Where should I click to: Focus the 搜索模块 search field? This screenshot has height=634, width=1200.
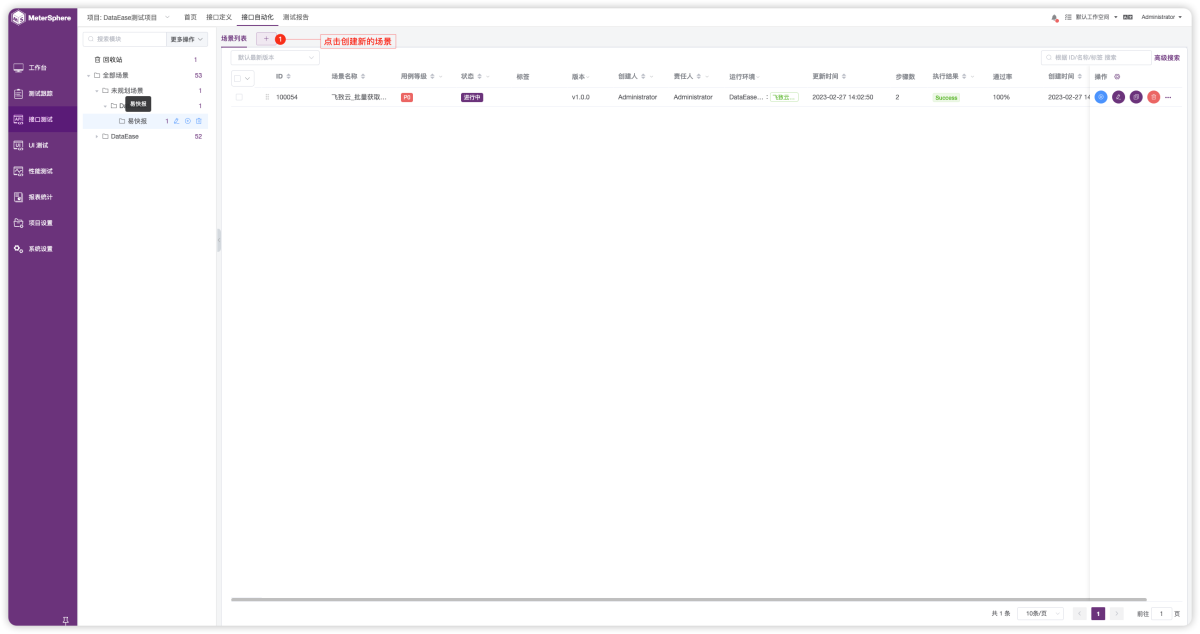coord(125,39)
